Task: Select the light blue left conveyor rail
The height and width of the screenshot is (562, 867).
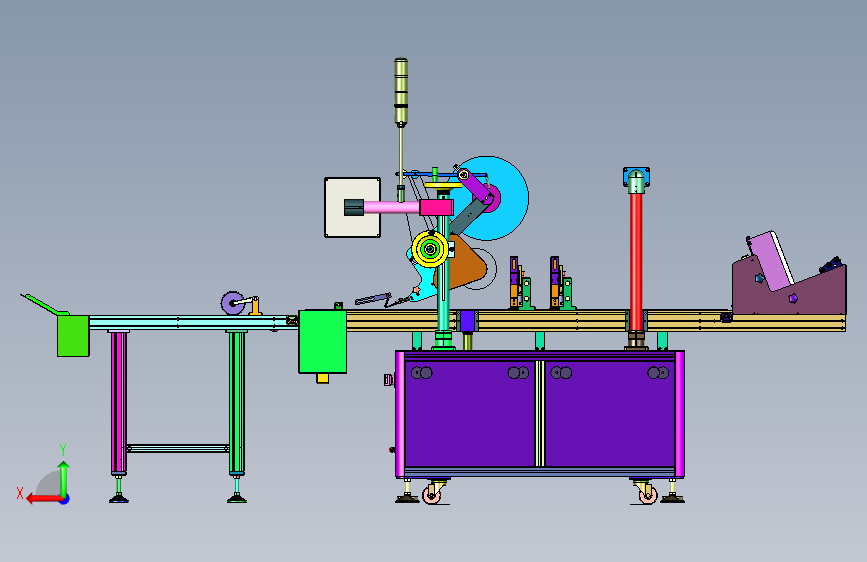Action: click(x=194, y=322)
